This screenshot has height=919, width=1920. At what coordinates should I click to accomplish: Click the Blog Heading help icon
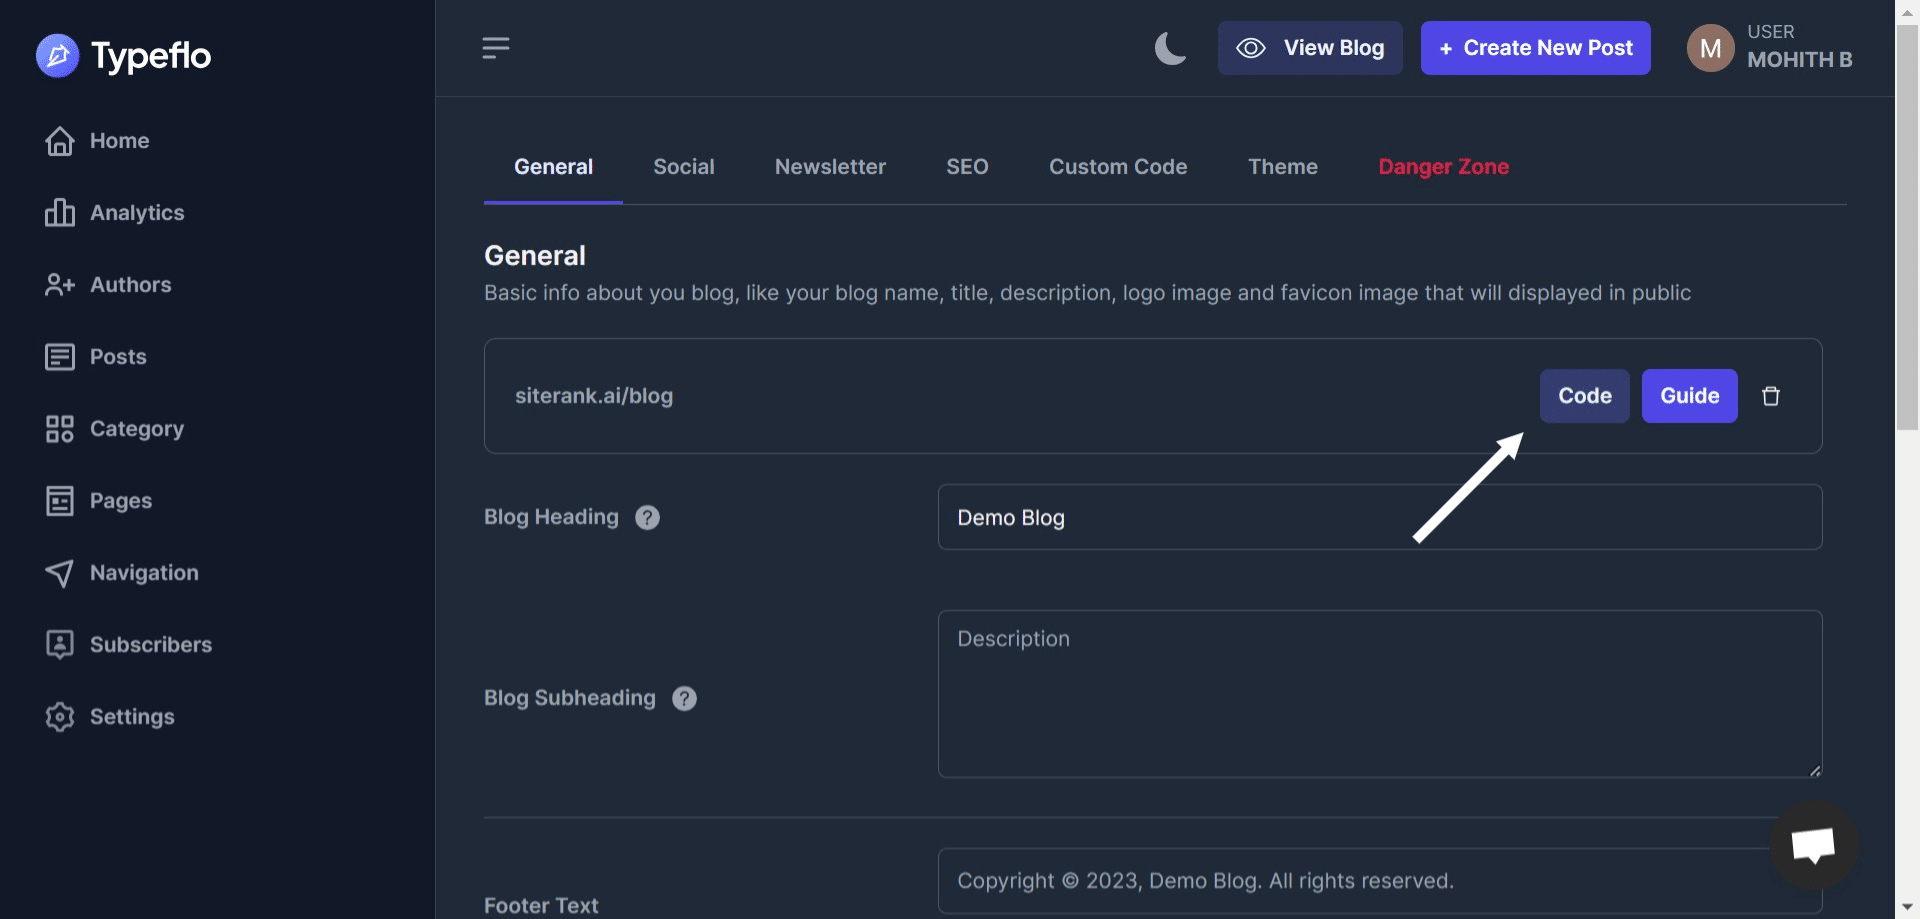pos(646,517)
